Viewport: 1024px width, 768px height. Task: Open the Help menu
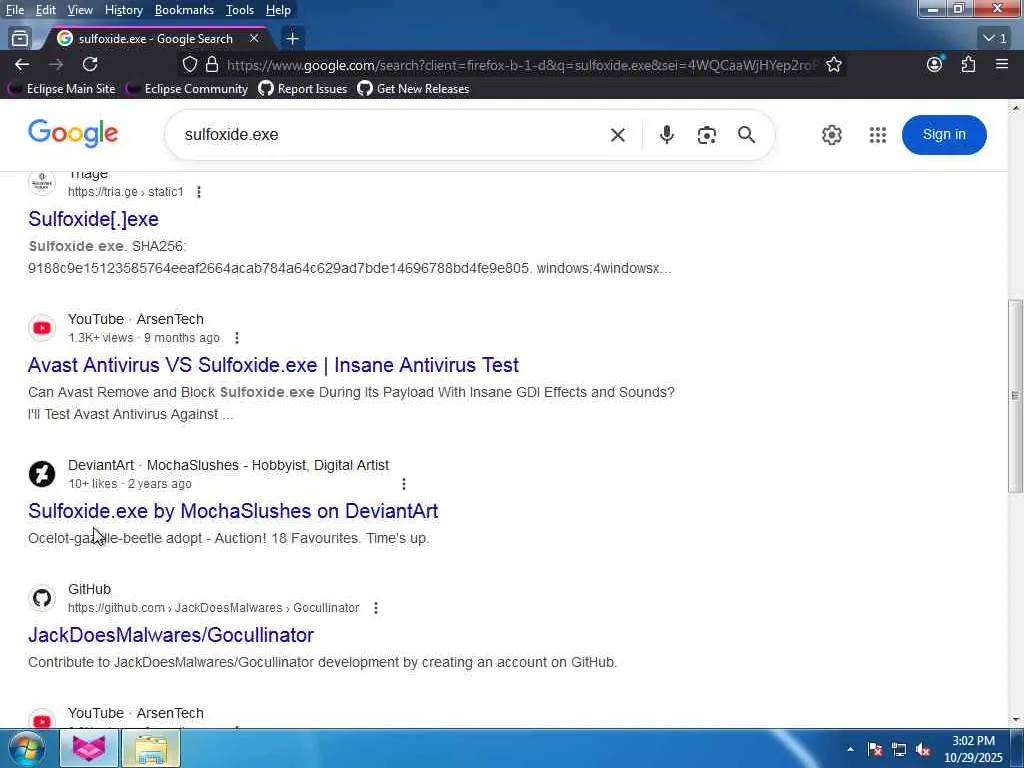pyautogui.click(x=278, y=10)
